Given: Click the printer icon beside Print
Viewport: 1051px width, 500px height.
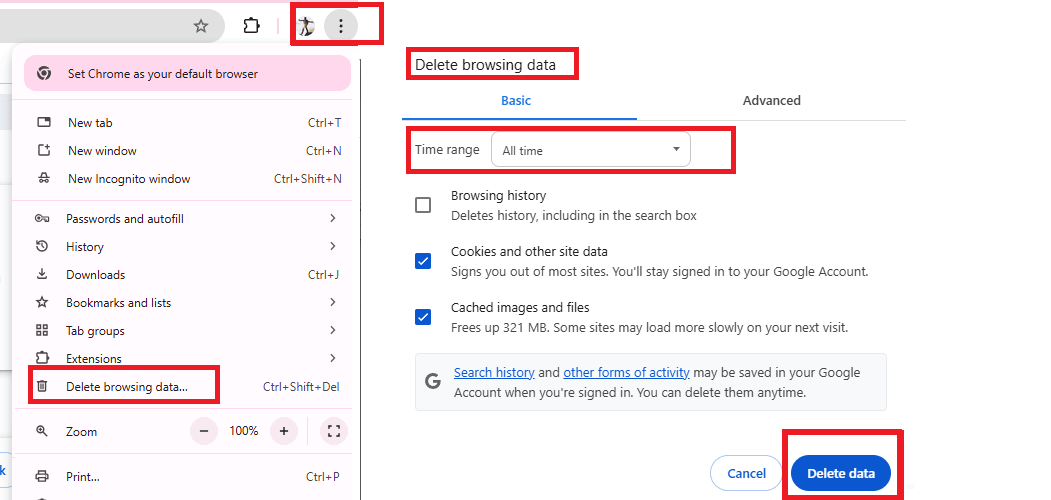Looking at the screenshot, I should [42, 477].
